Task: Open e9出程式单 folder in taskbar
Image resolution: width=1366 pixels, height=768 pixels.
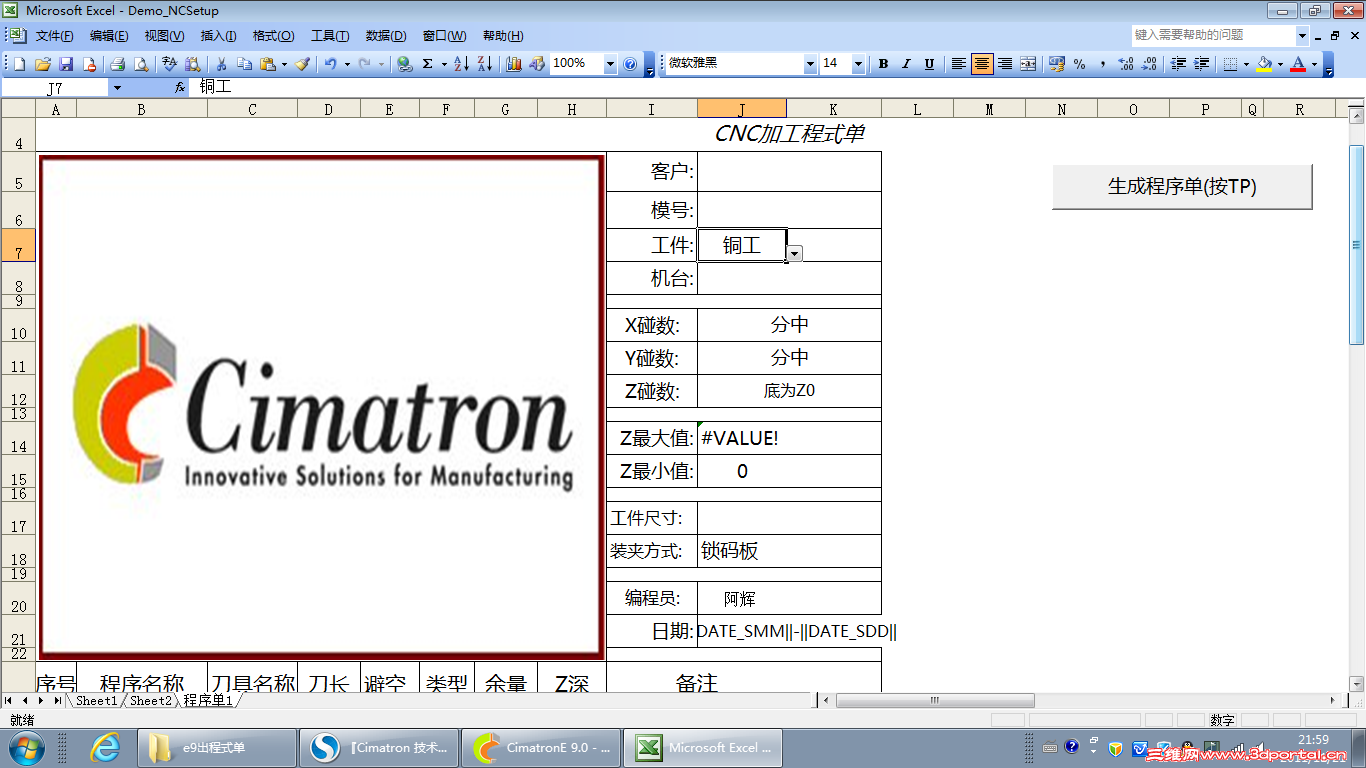Action: [217, 747]
